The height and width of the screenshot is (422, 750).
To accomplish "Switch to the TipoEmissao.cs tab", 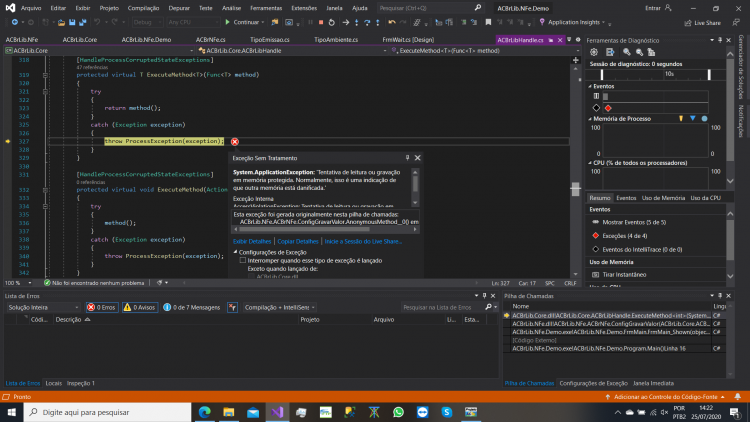I will click(x=269, y=40).
